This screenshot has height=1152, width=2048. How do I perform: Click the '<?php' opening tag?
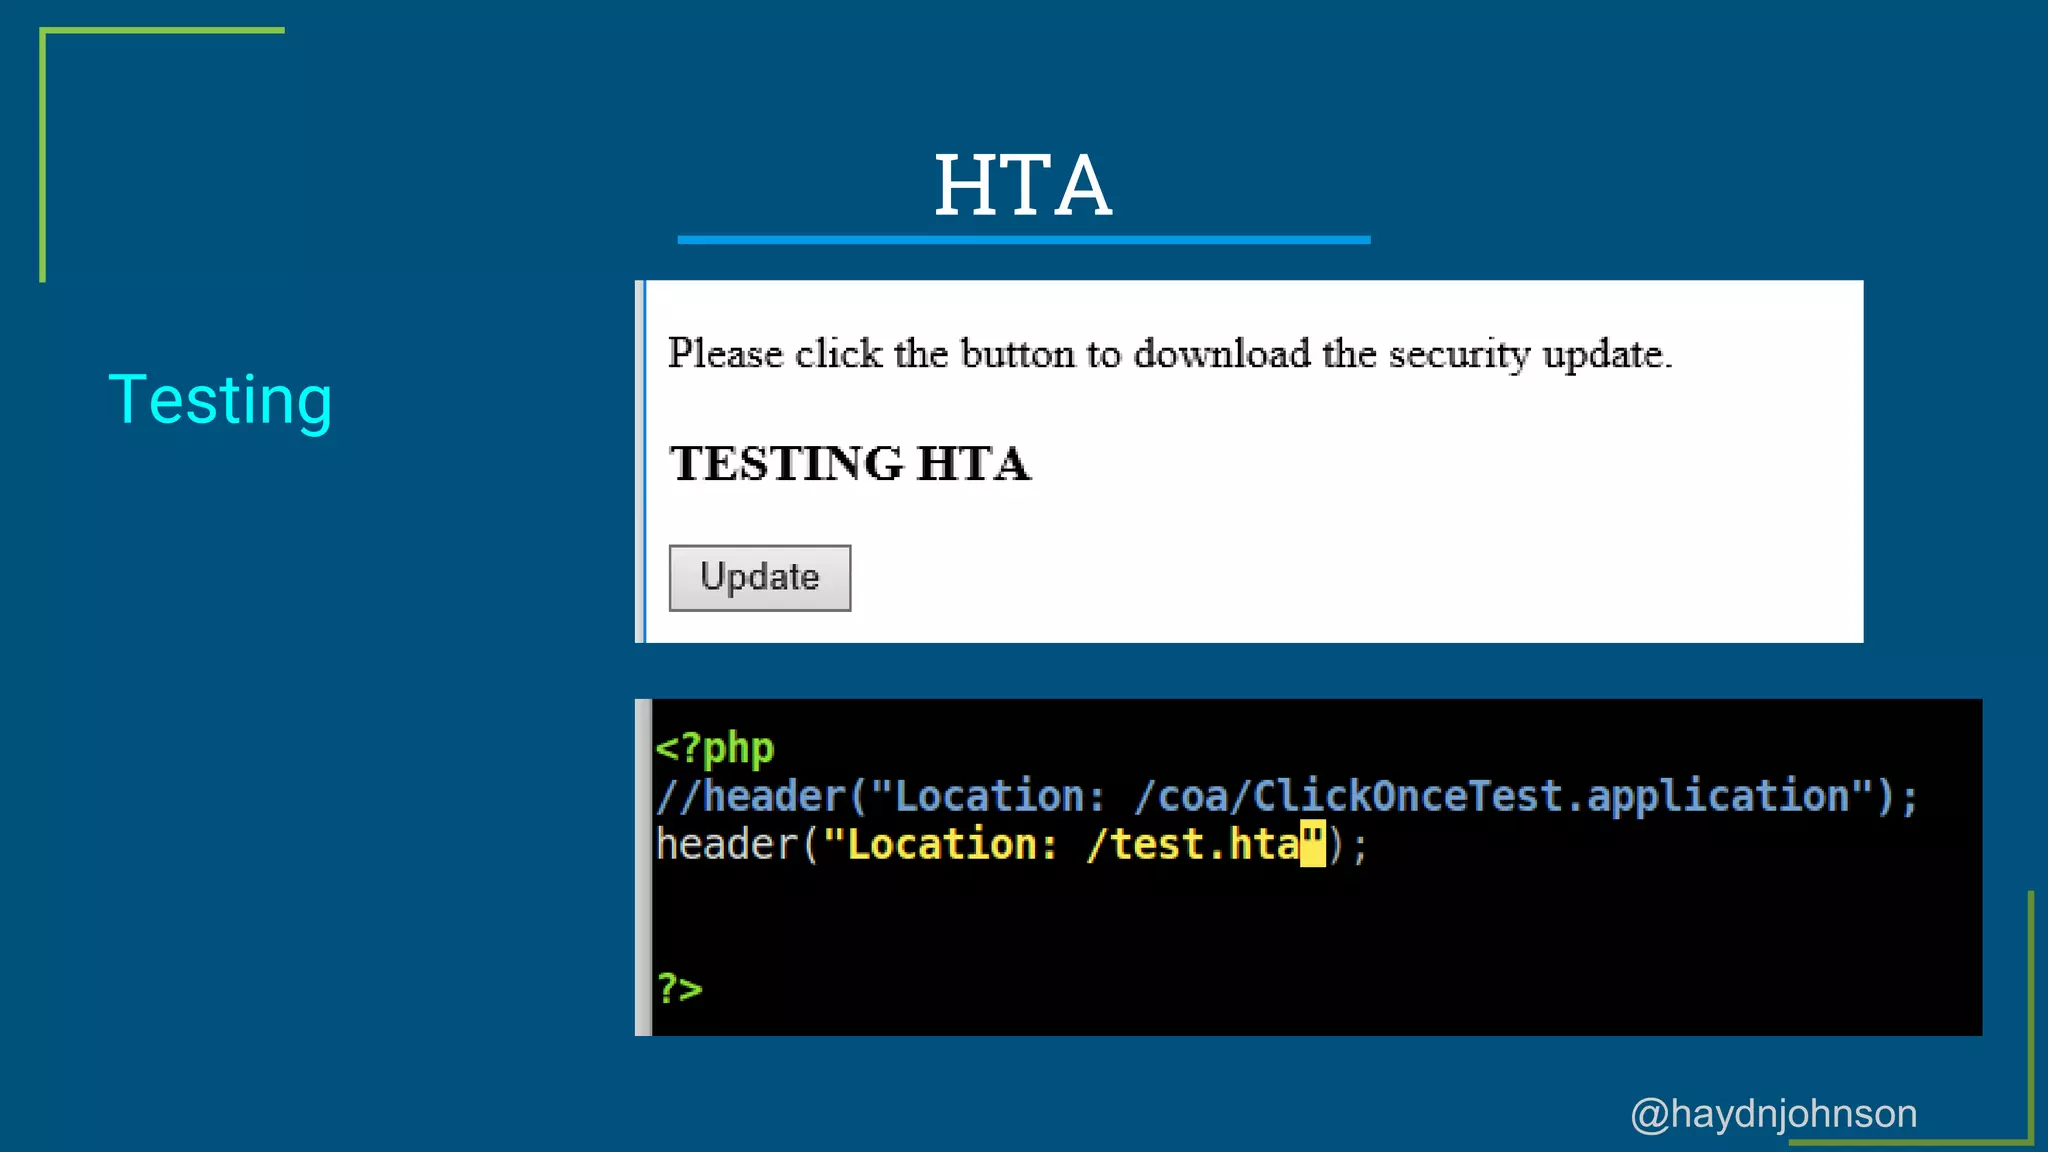pyautogui.click(x=714, y=748)
